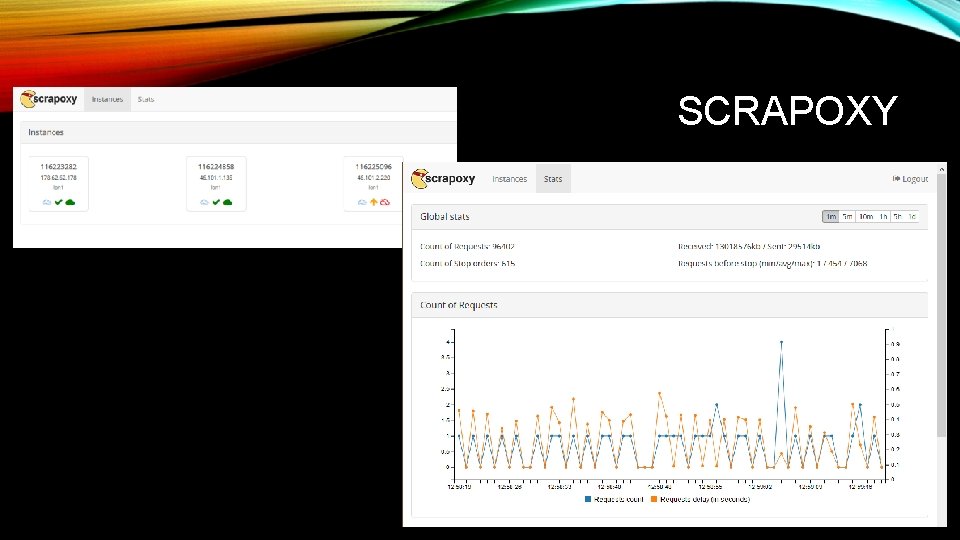Click green checkmark icon of instance 116224858
Screen dimensions: 960x540
(216, 202)
